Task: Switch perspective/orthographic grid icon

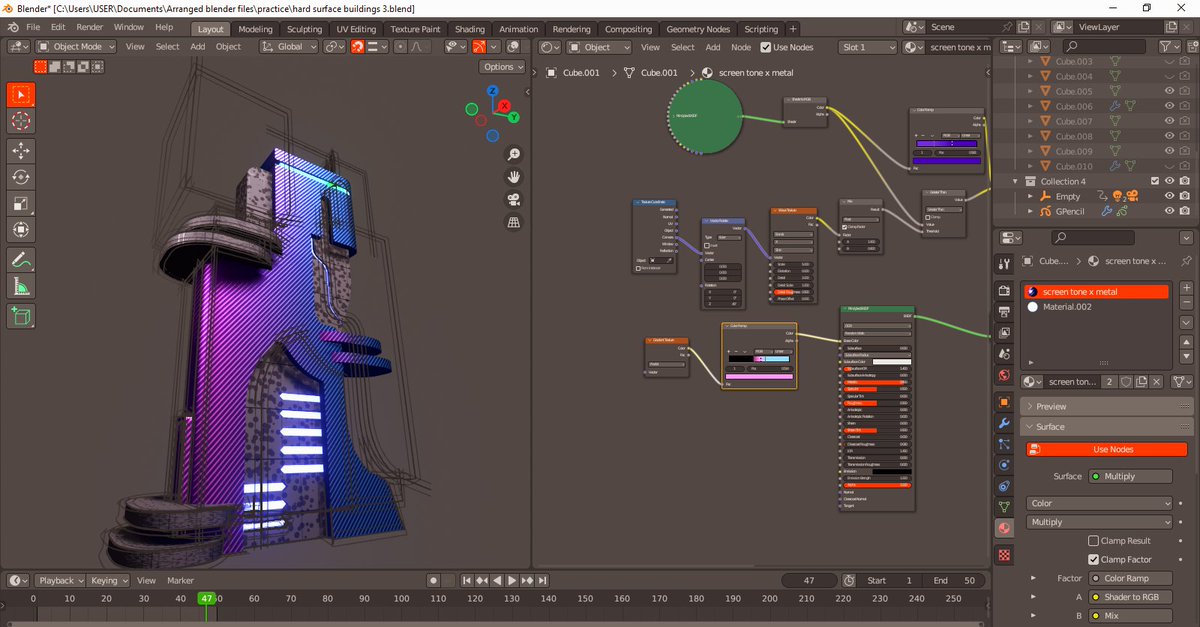Action: tap(513, 223)
